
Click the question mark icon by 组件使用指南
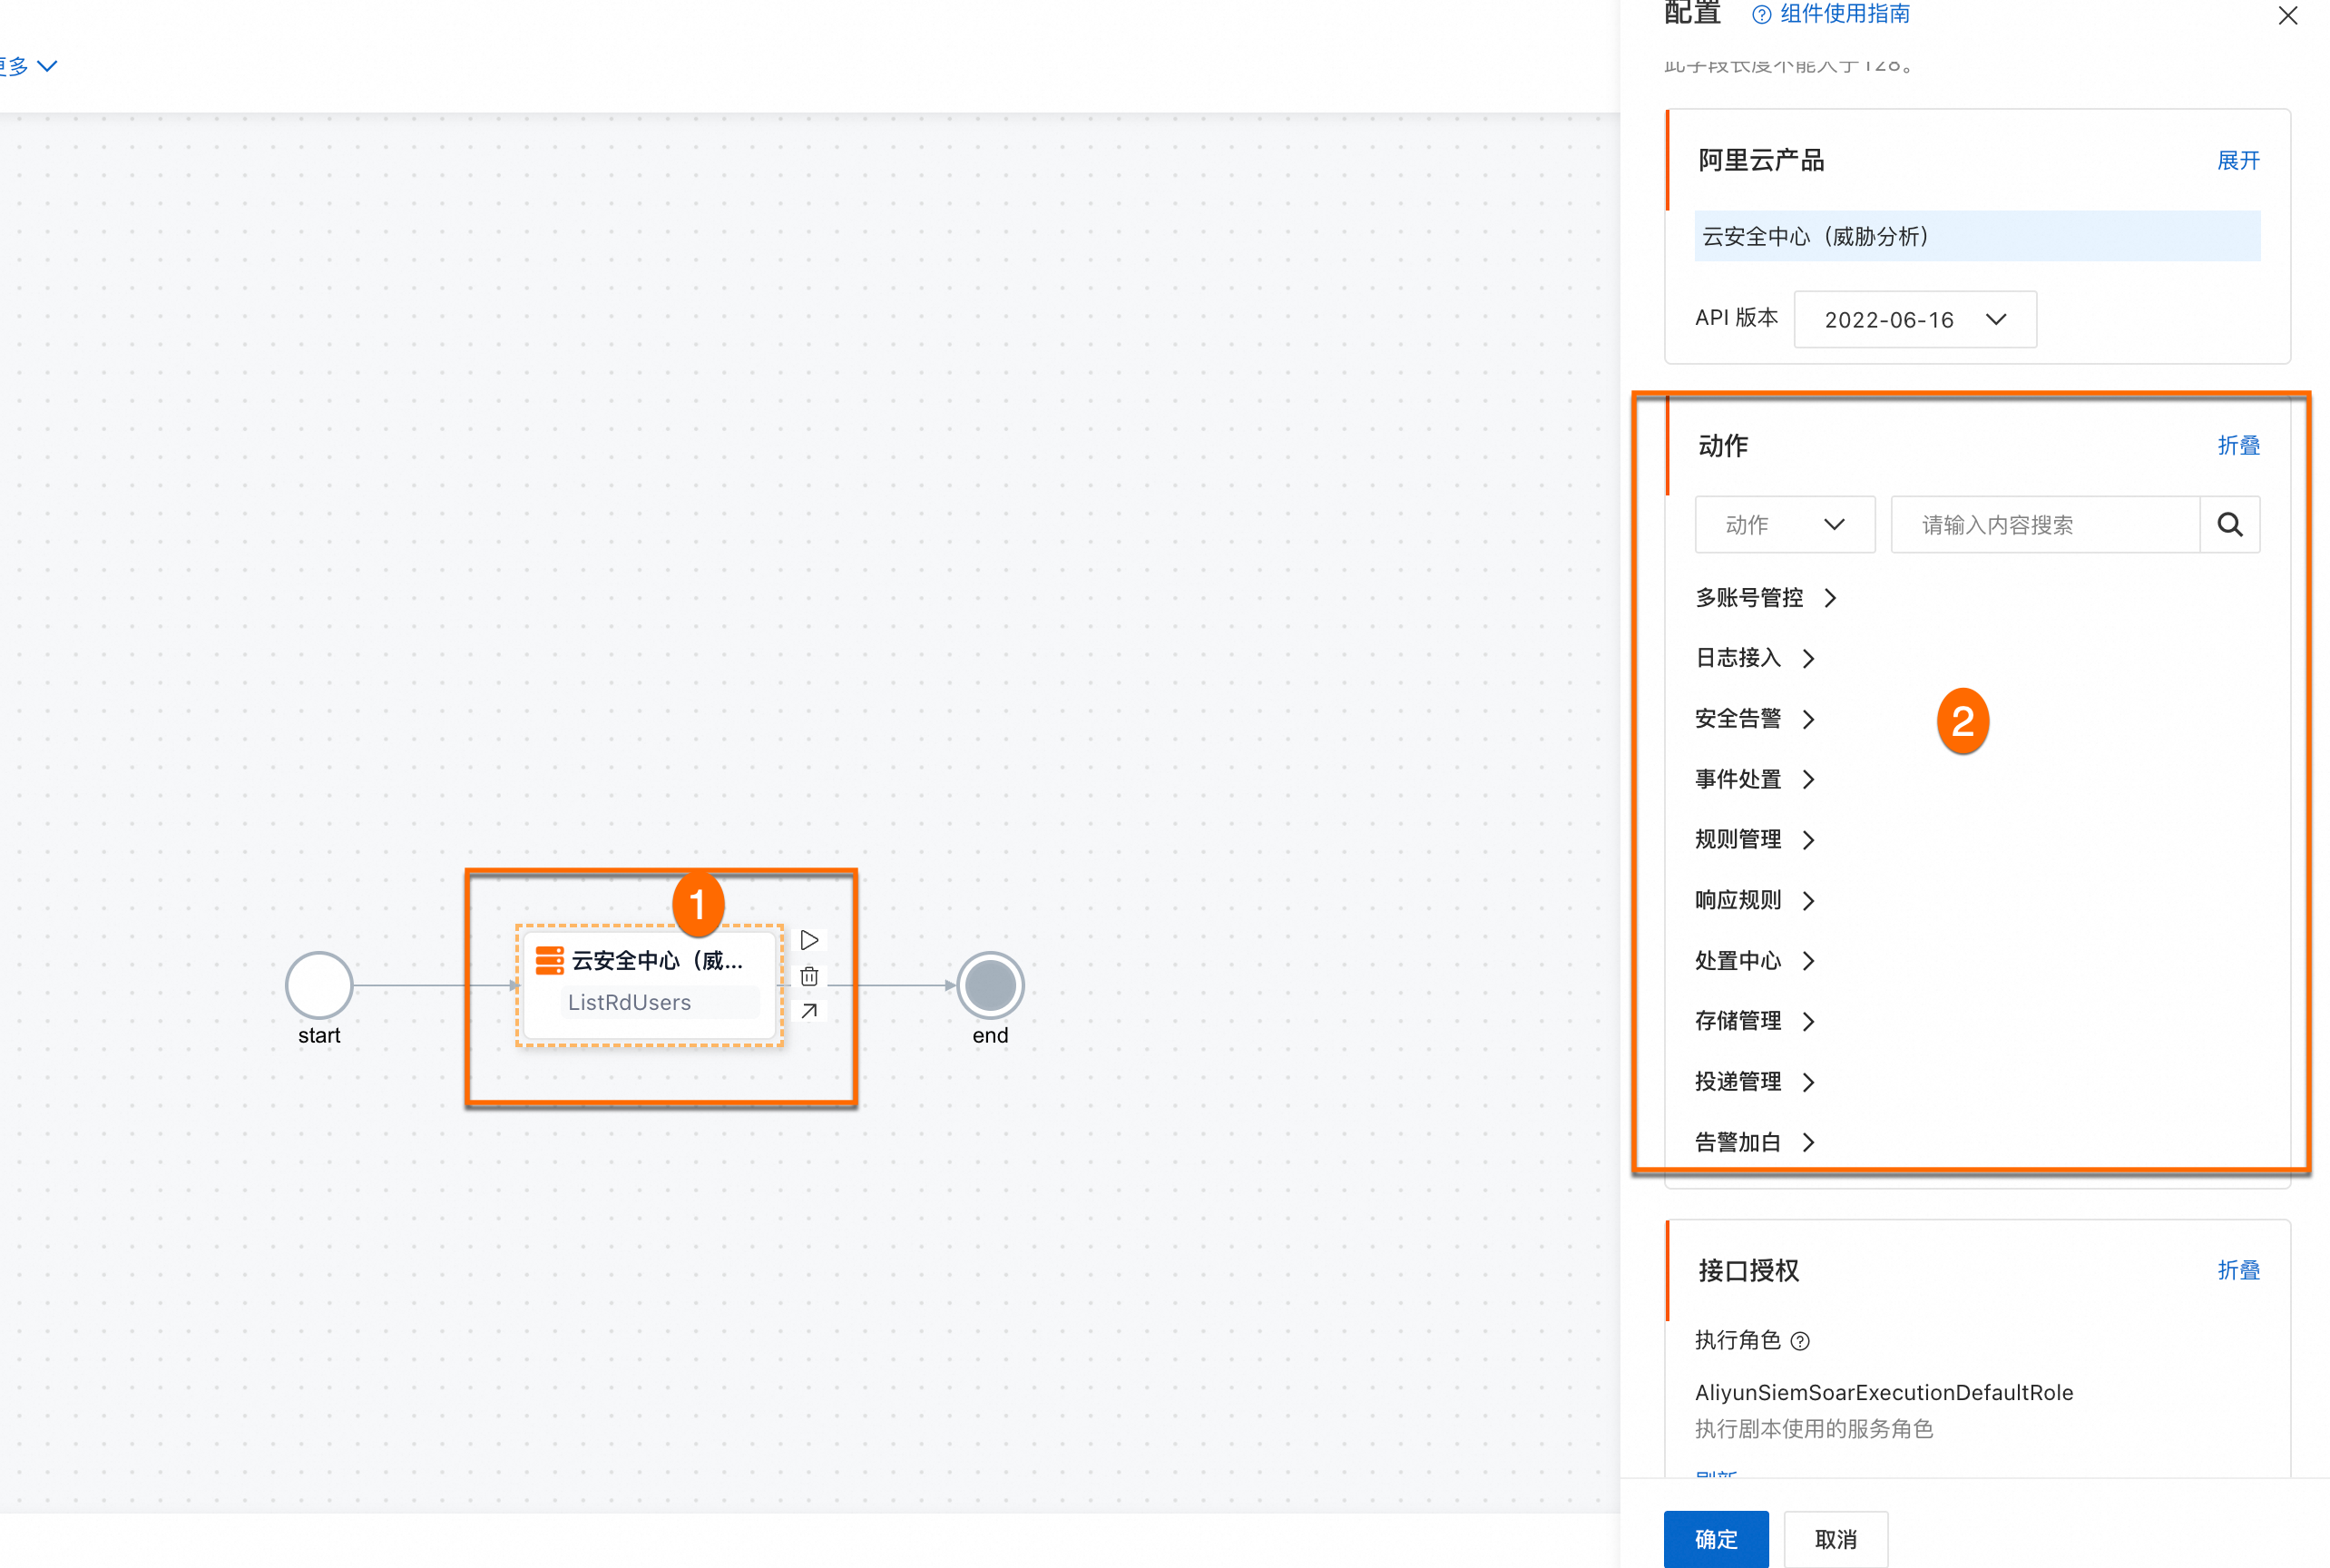1762,15
